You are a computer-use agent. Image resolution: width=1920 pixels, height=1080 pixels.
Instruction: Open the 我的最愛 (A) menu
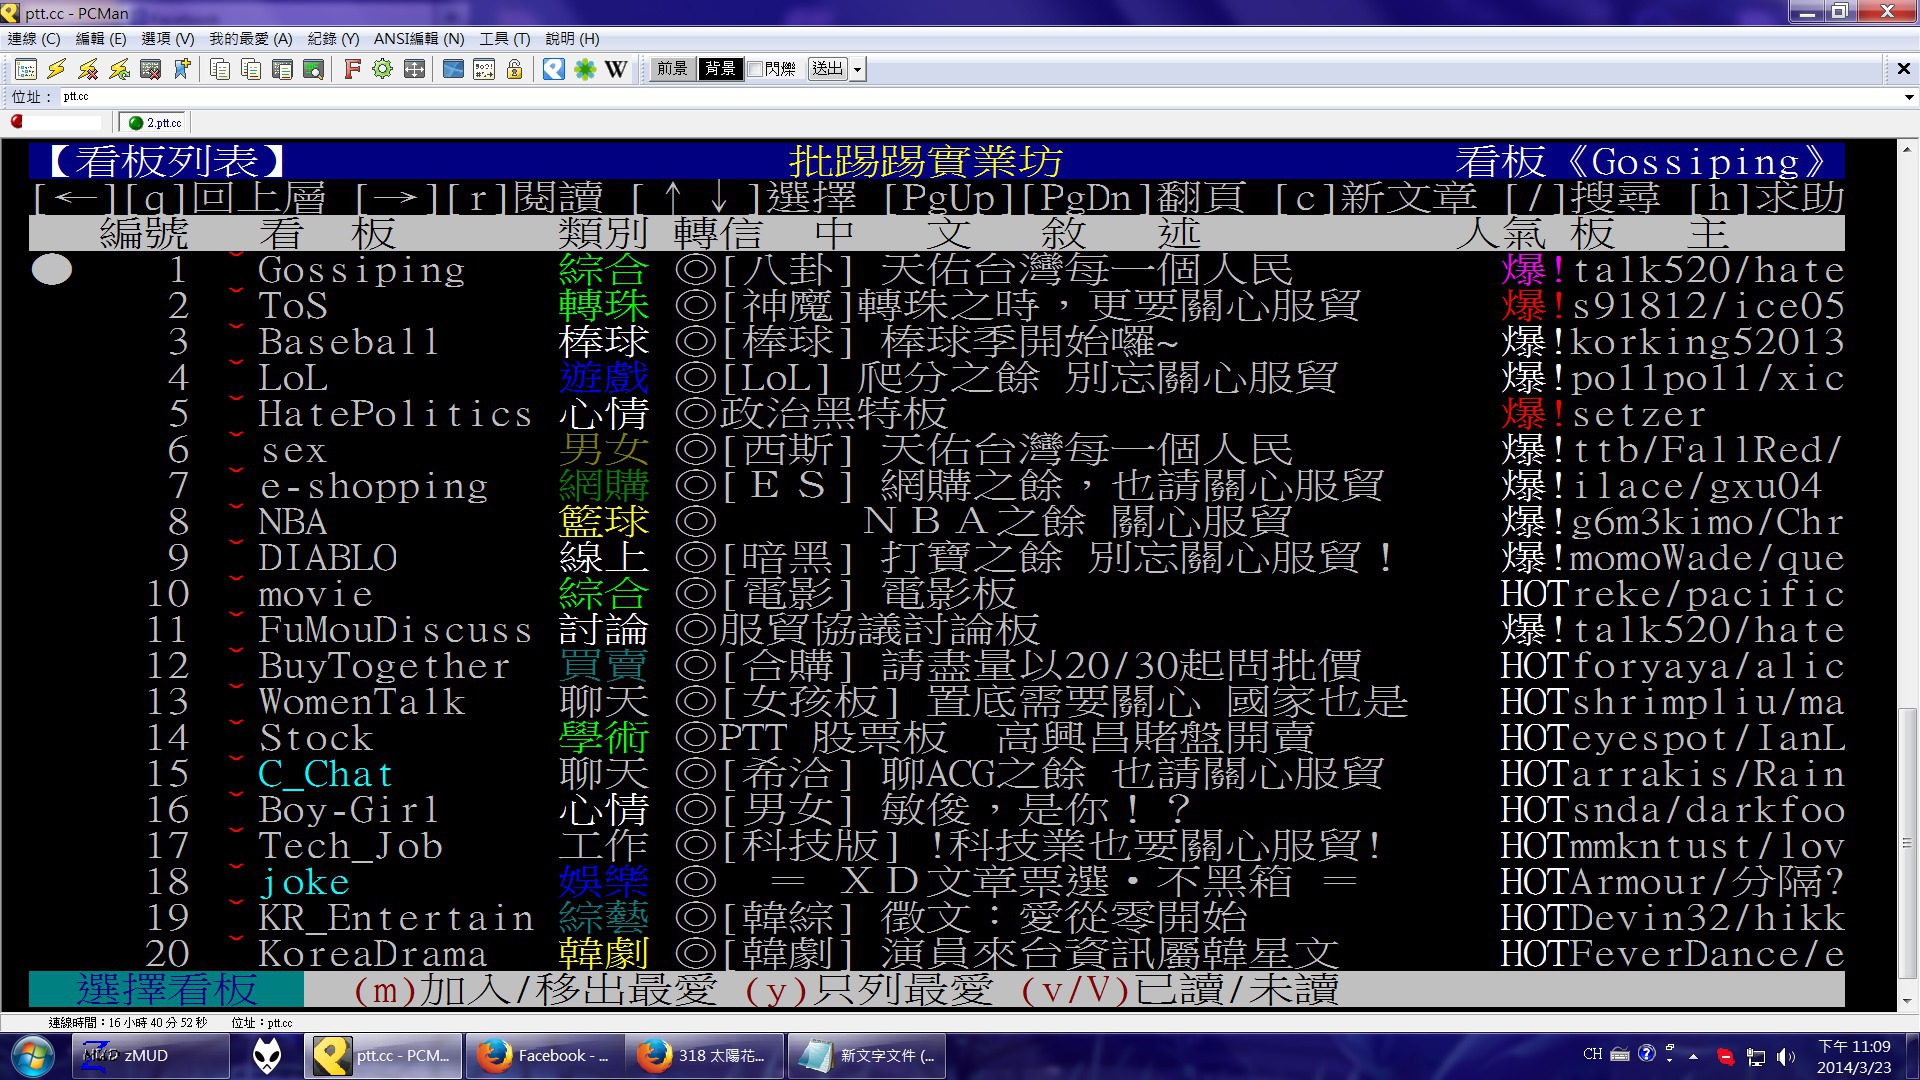point(250,39)
